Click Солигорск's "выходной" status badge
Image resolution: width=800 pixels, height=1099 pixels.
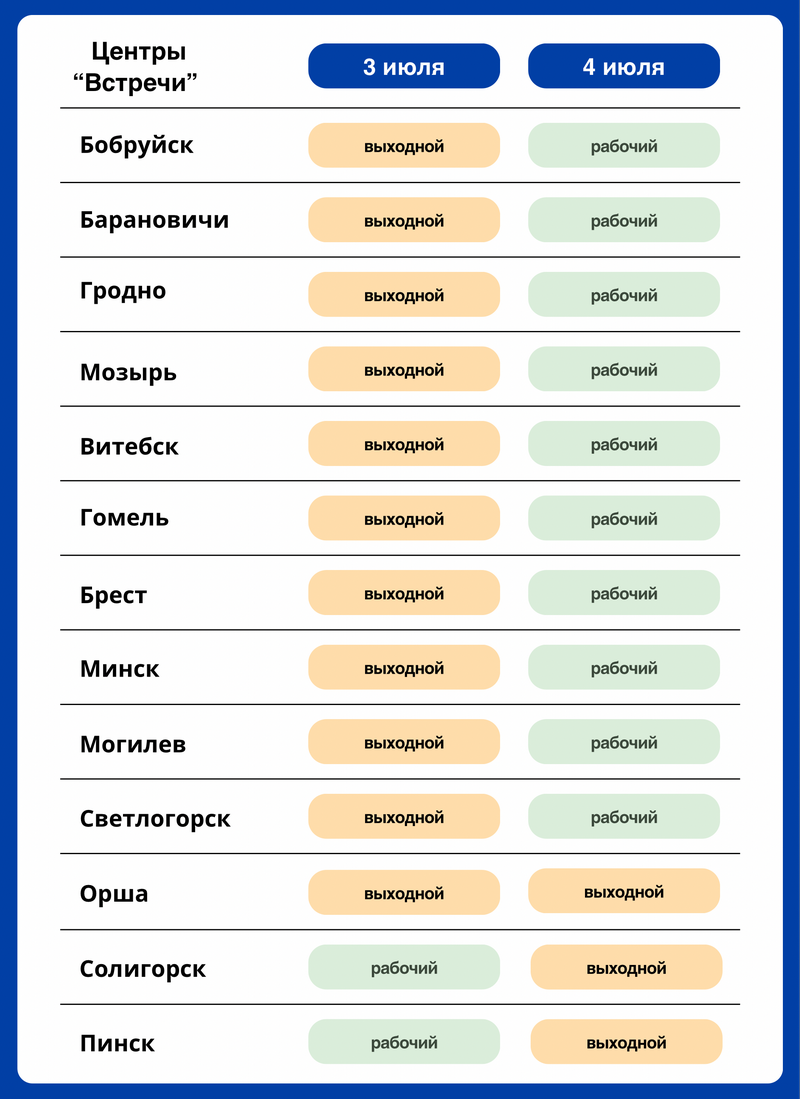pyautogui.click(x=626, y=968)
